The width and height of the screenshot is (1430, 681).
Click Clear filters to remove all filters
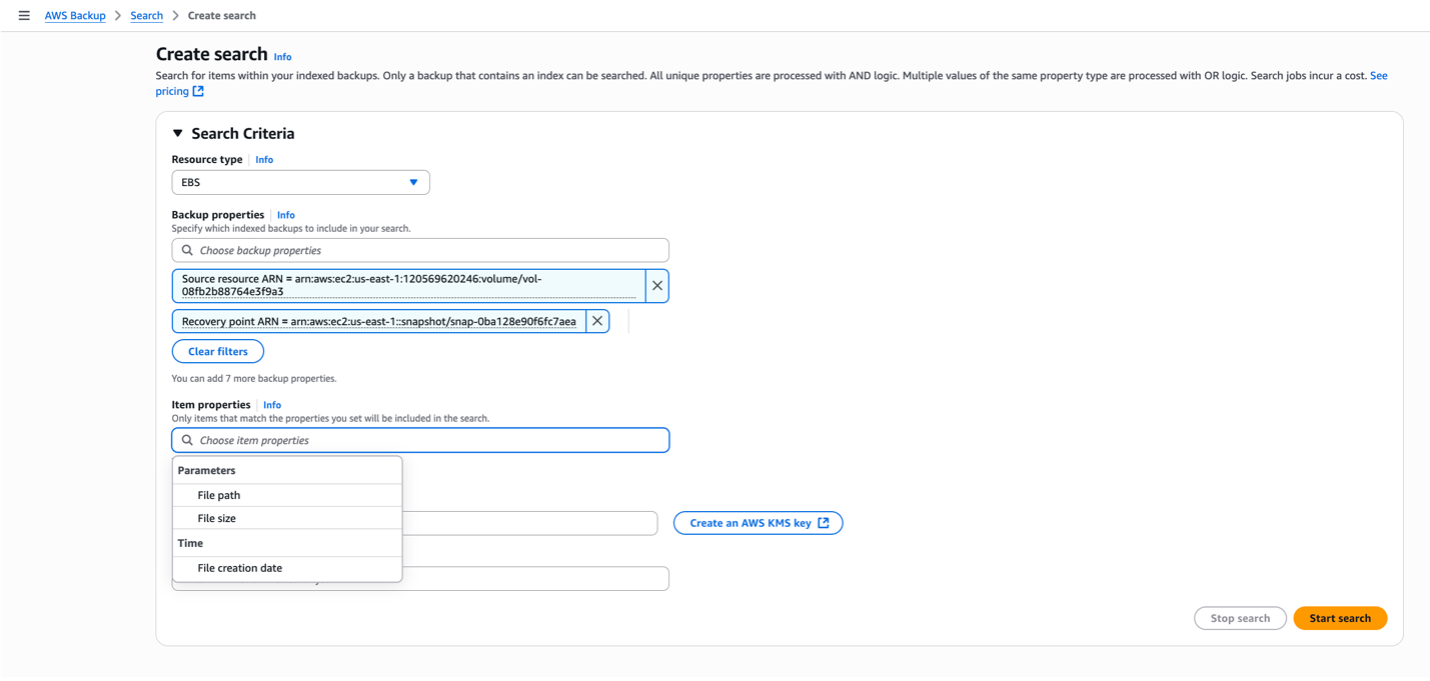click(x=217, y=351)
